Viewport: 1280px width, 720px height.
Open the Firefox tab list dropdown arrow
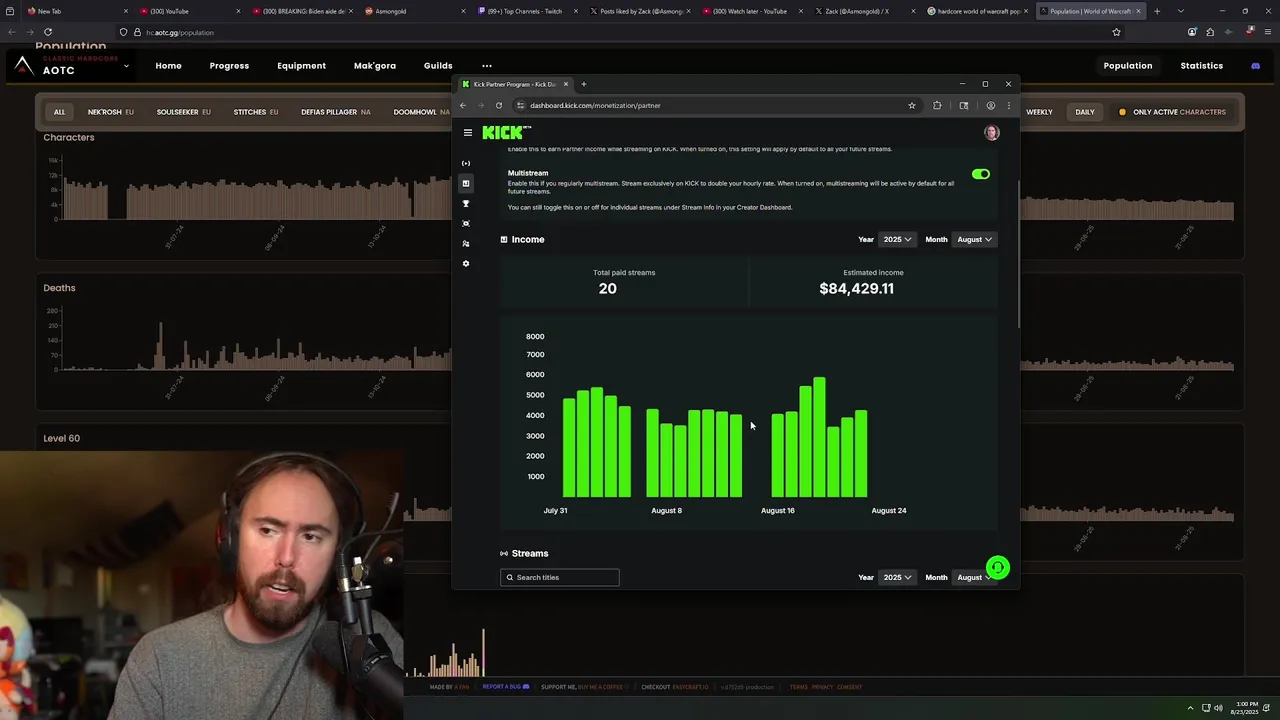(1181, 11)
